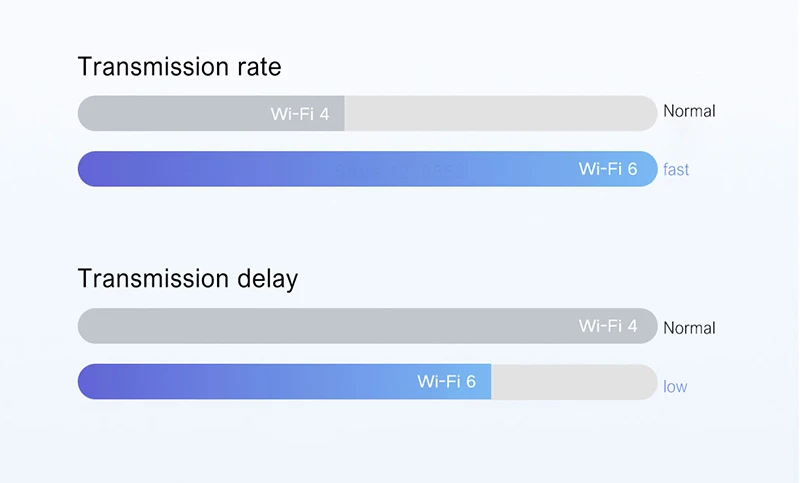Click the unfilled part of the Wi-Fi 6 delay bar
This screenshot has height=483, width=800.
(x=572, y=381)
